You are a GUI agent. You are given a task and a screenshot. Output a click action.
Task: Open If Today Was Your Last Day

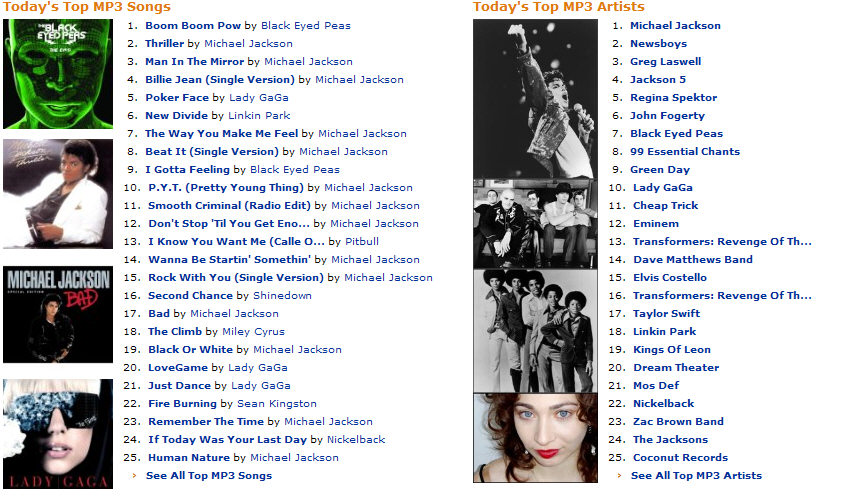(x=228, y=440)
